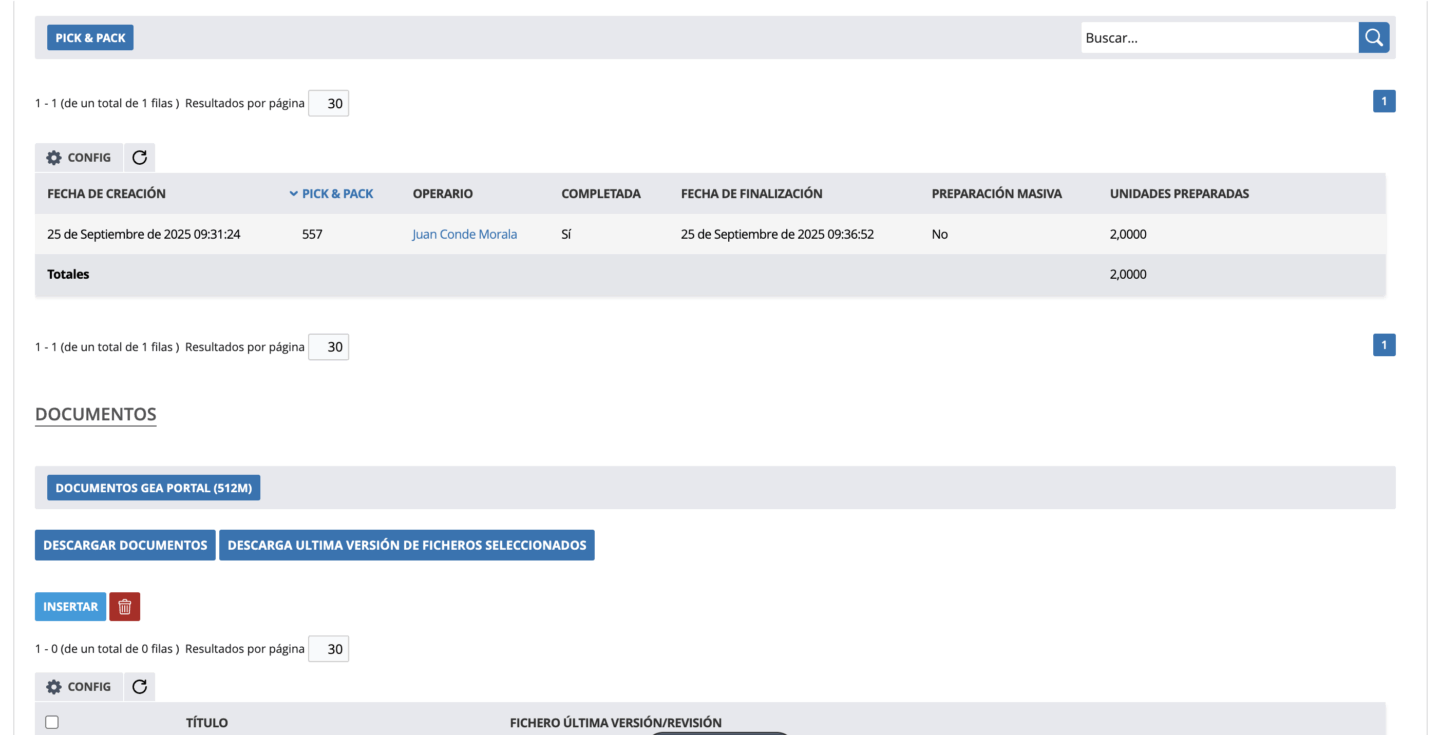Sort by Pick & Pack column arrow
The height and width of the screenshot is (735, 1440).
[x=293, y=194]
